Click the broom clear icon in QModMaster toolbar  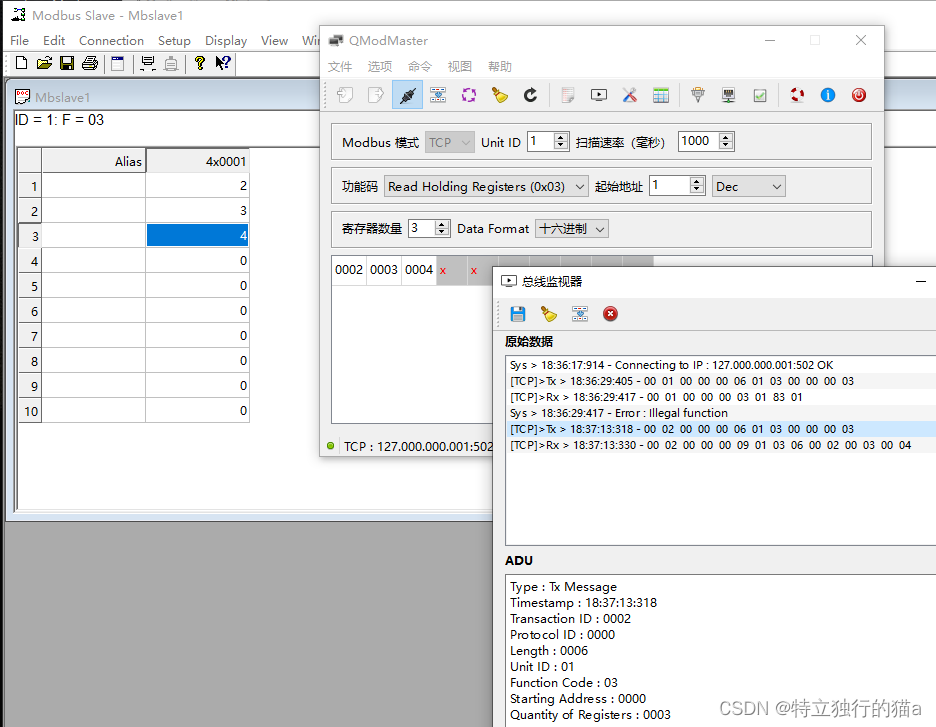(x=500, y=95)
